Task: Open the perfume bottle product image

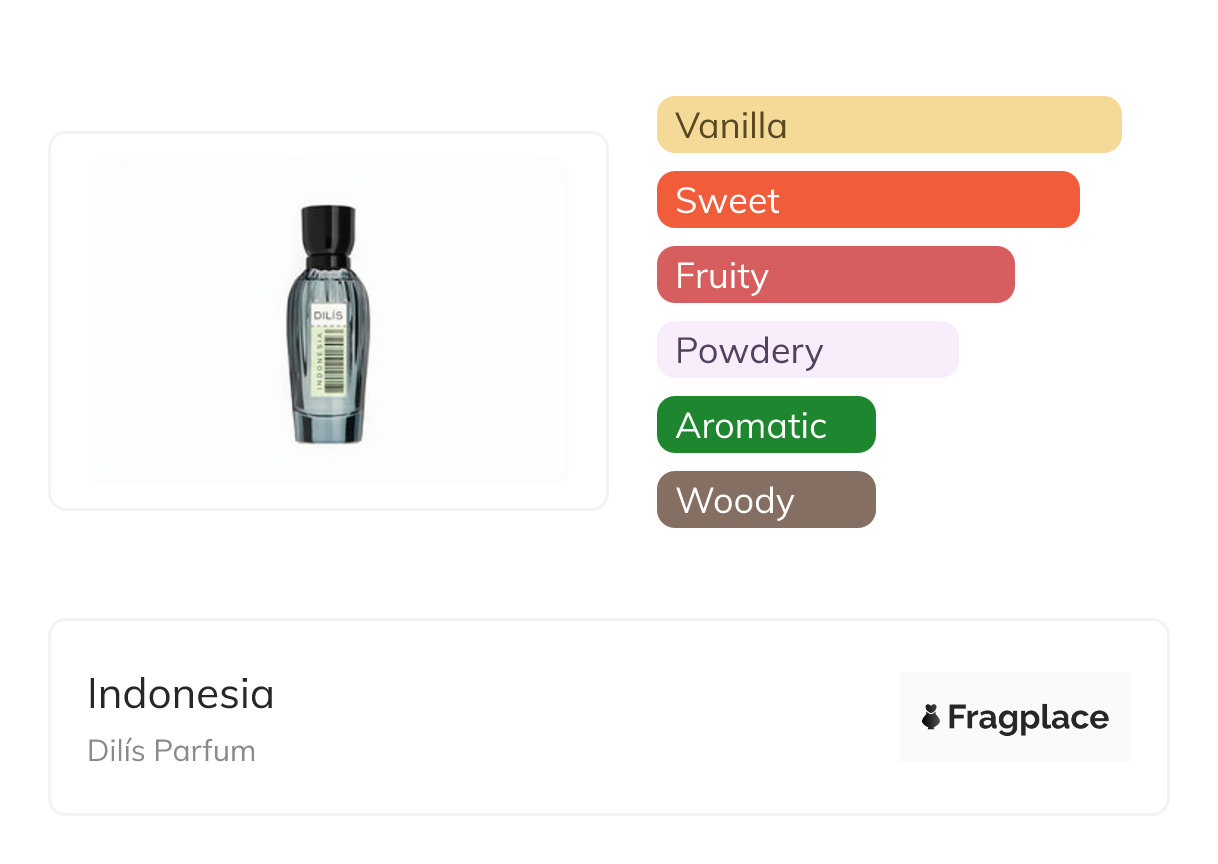Action: tap(328, 321)
